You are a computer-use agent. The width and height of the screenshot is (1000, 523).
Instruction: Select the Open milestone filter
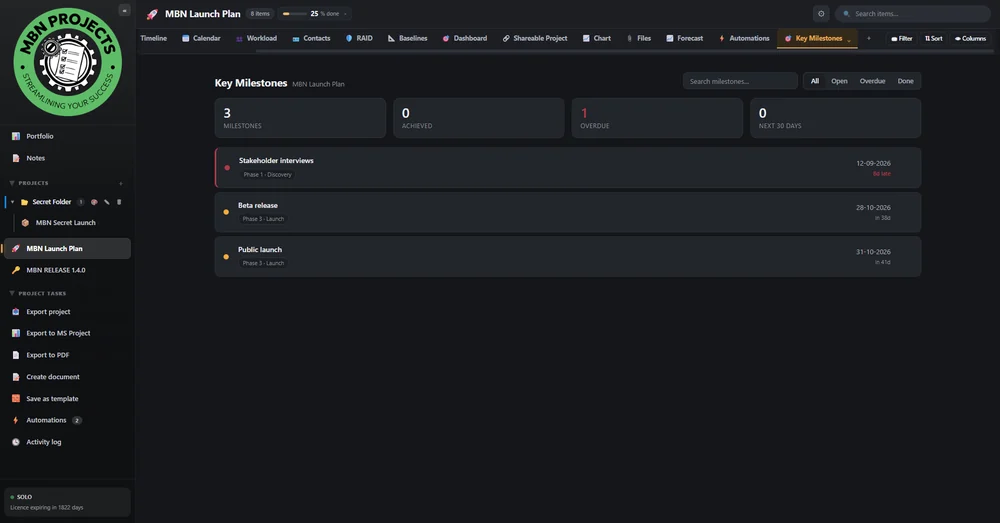(839, 81)
